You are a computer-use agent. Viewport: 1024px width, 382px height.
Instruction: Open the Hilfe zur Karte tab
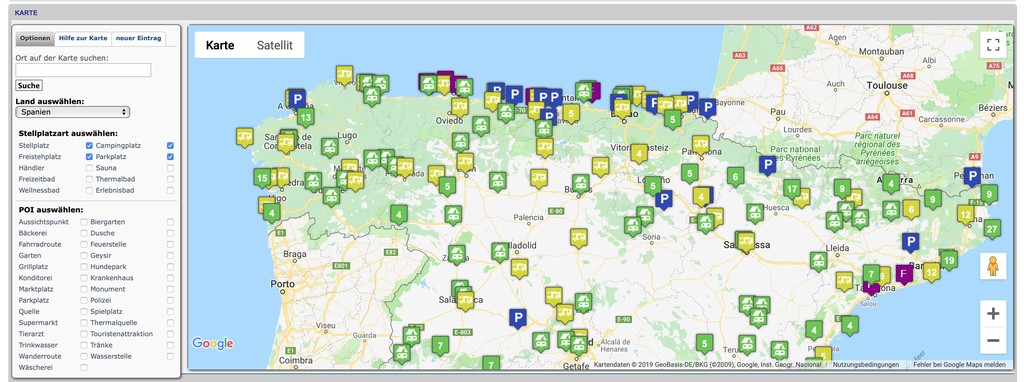(x=83, y=38)
